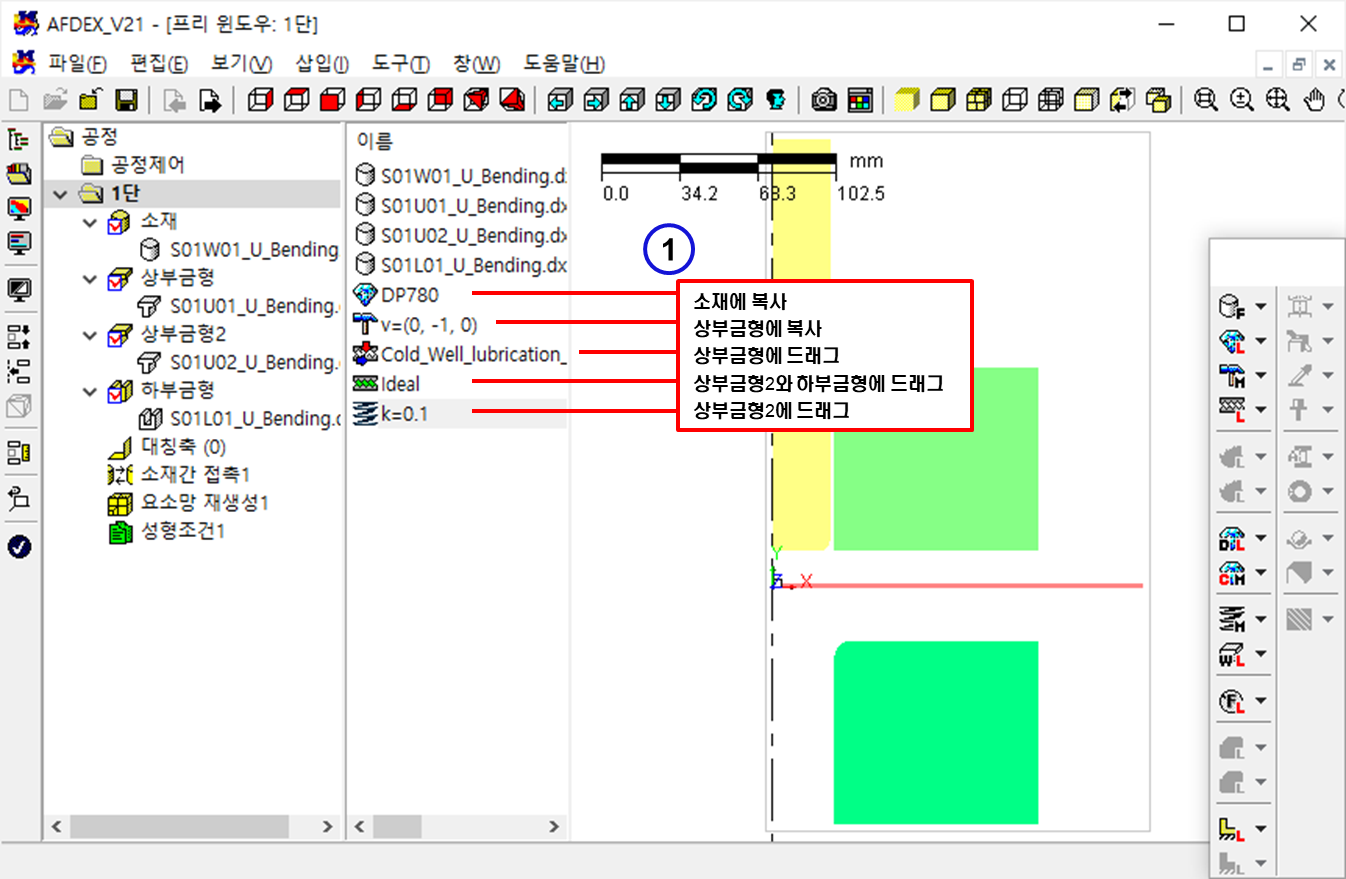
Task: Click the camera capture toolbar icon
Action: [x=824, y=100]
